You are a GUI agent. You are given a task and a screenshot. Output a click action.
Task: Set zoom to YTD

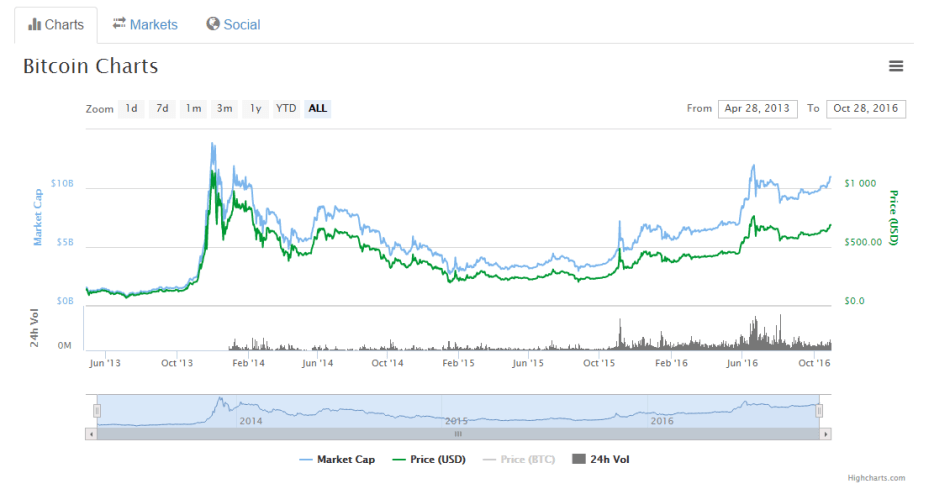(x=286, y=108)
